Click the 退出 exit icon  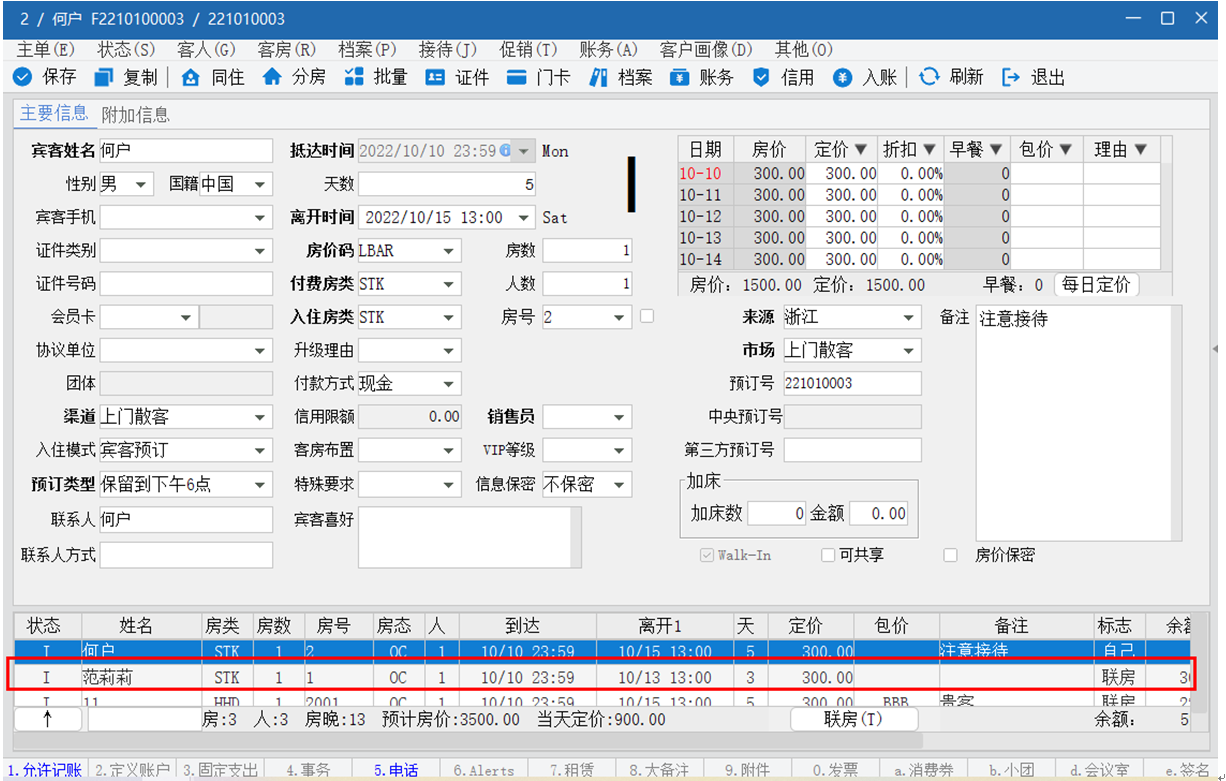[x=1011, y=77]
